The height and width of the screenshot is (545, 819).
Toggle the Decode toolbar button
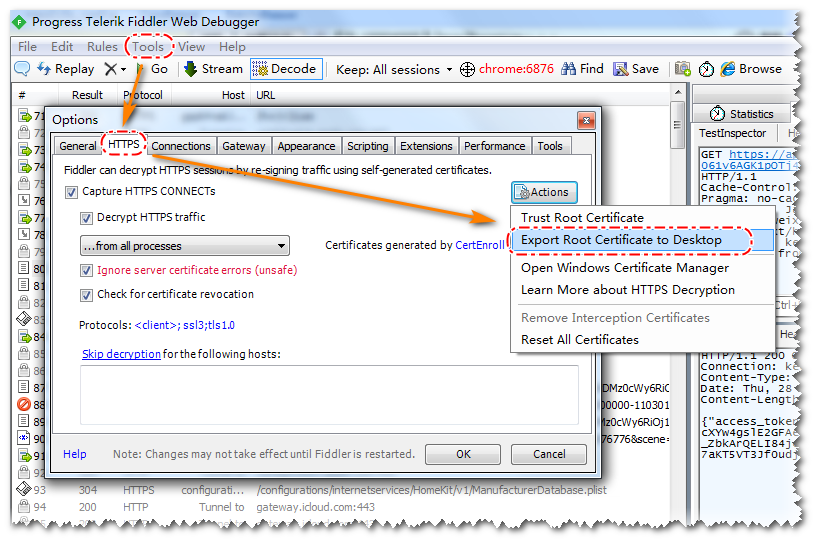click(285, 69)
